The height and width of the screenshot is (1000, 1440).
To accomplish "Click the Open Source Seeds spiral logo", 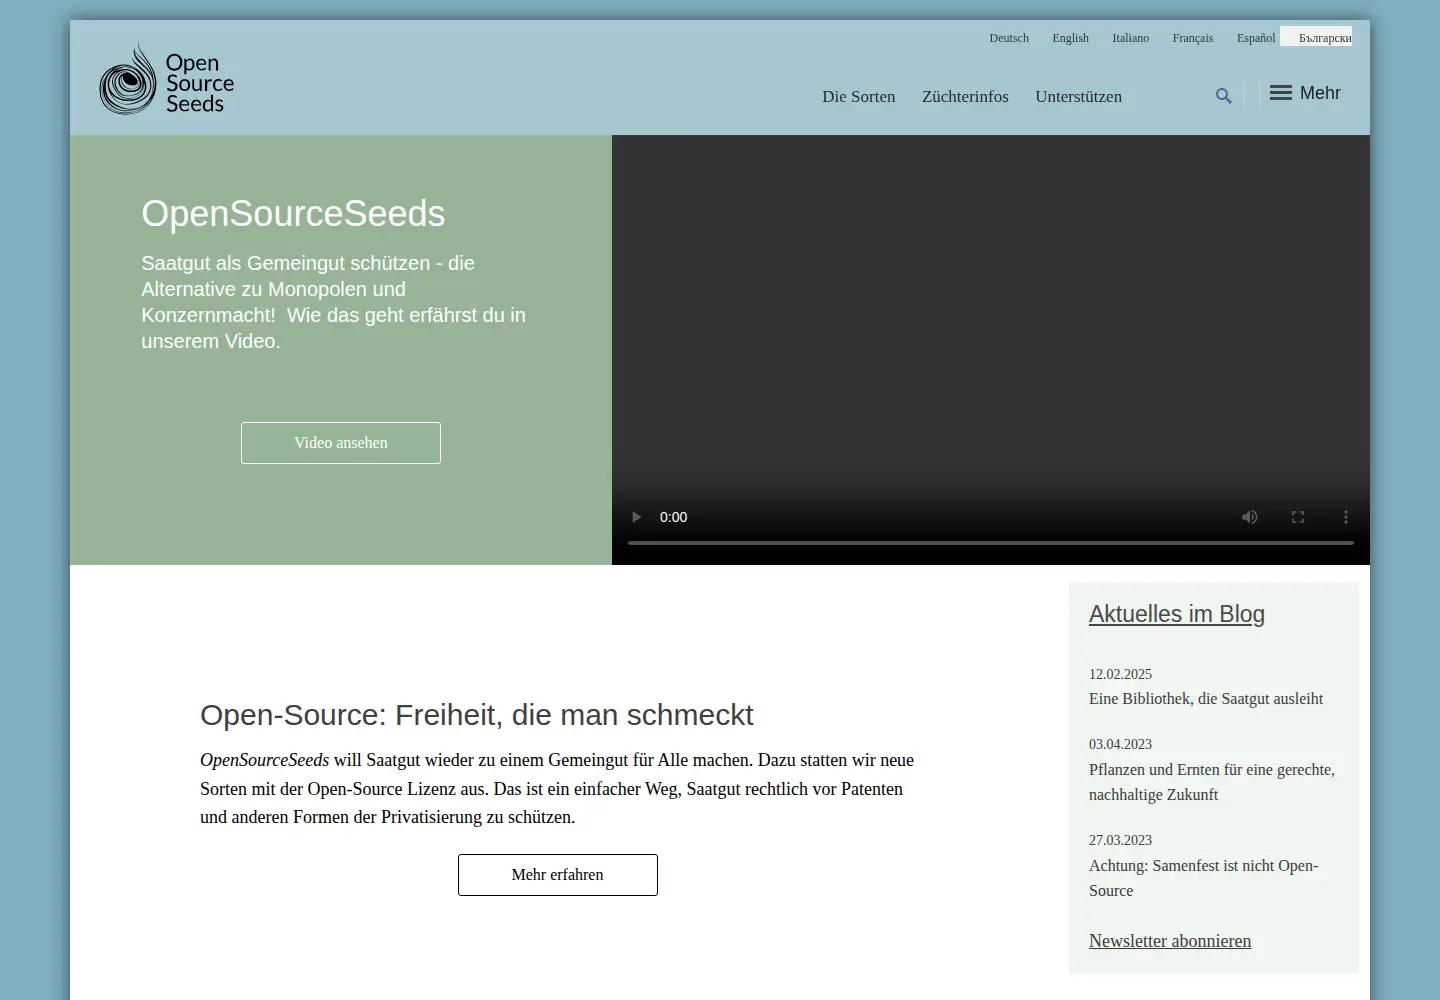I will (x=166, y=78).
